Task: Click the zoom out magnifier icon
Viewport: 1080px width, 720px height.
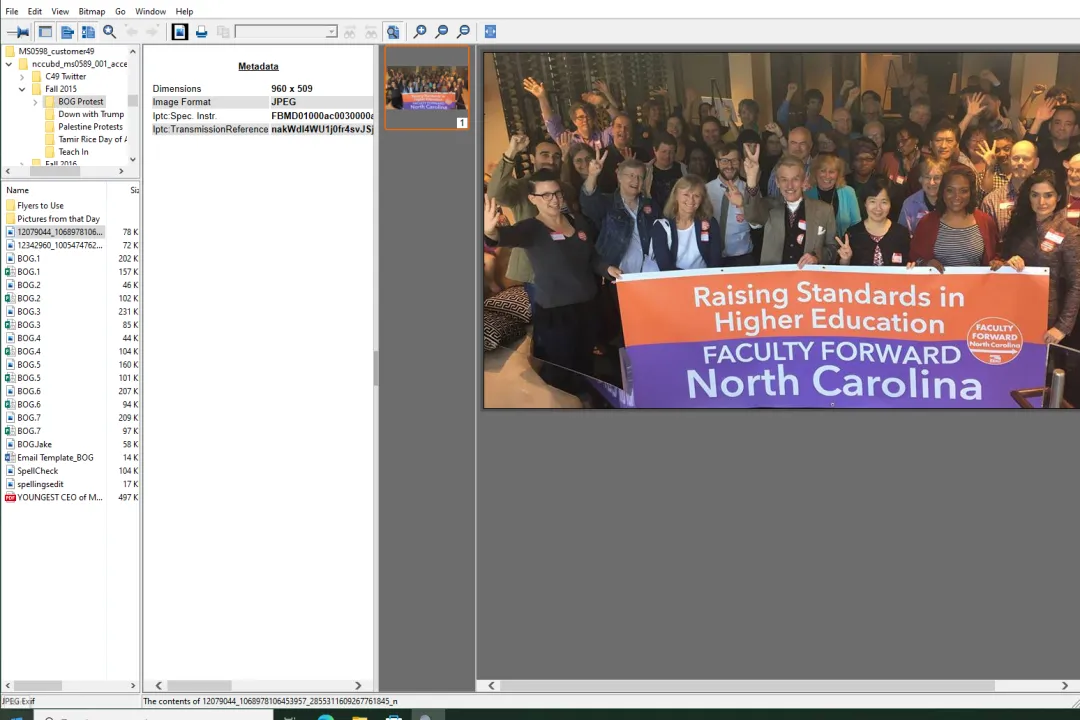Action: pos(442,32)
